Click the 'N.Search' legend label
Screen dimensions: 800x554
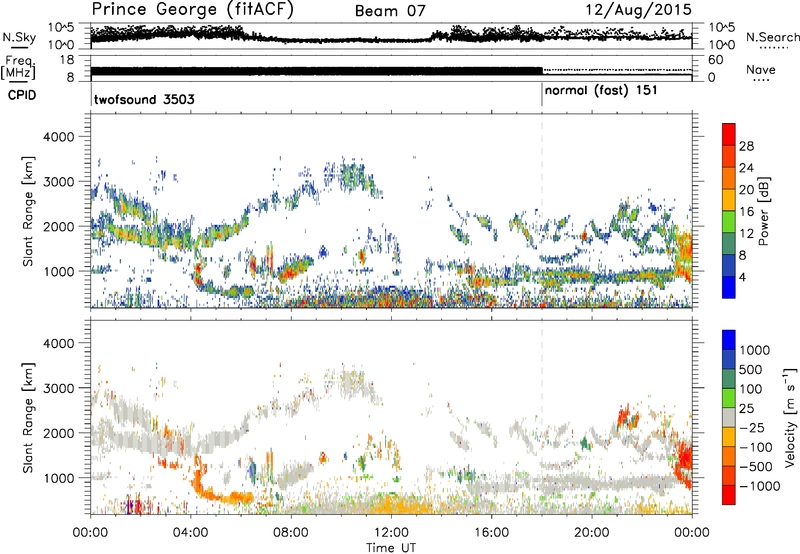tap(772, 37)
